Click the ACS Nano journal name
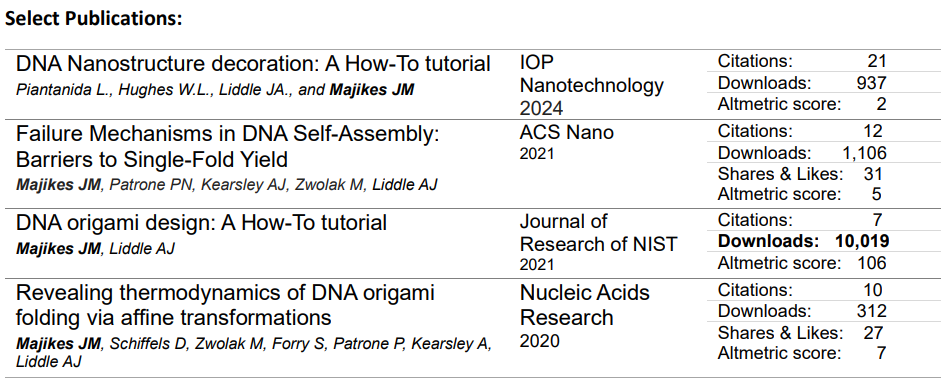 coord(566,132)
